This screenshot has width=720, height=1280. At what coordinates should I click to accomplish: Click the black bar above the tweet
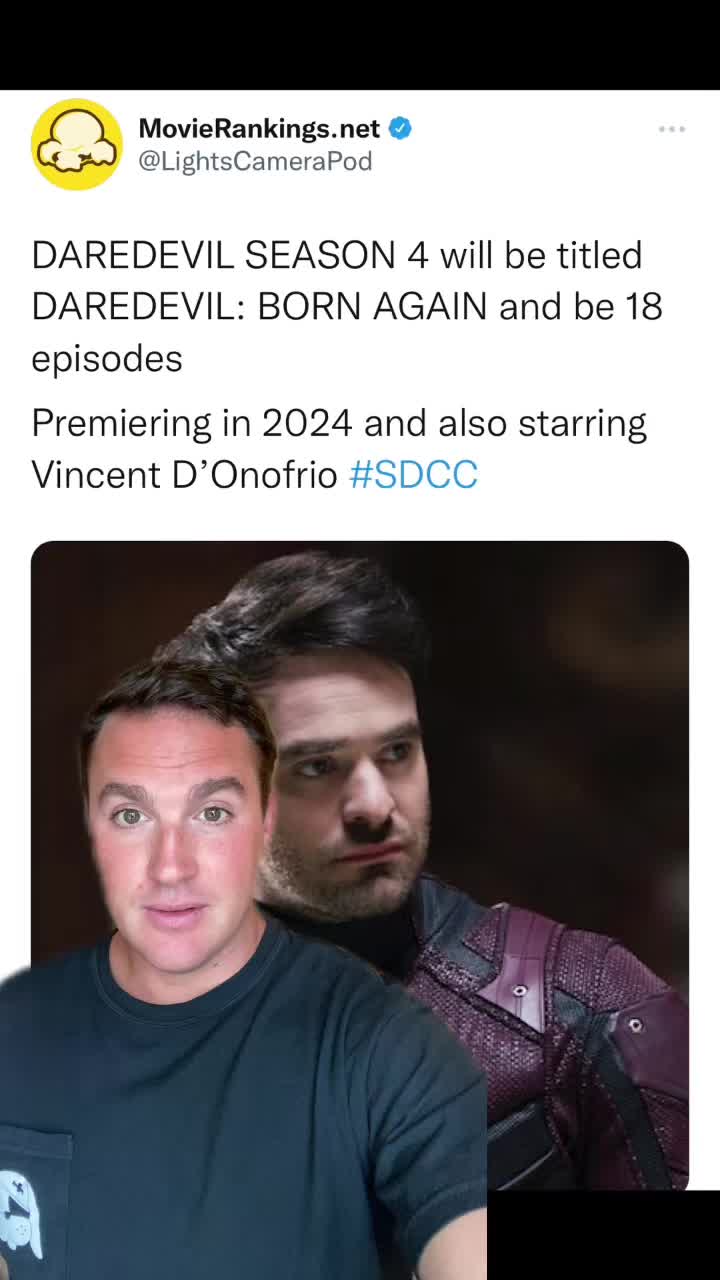click(360, 45)
